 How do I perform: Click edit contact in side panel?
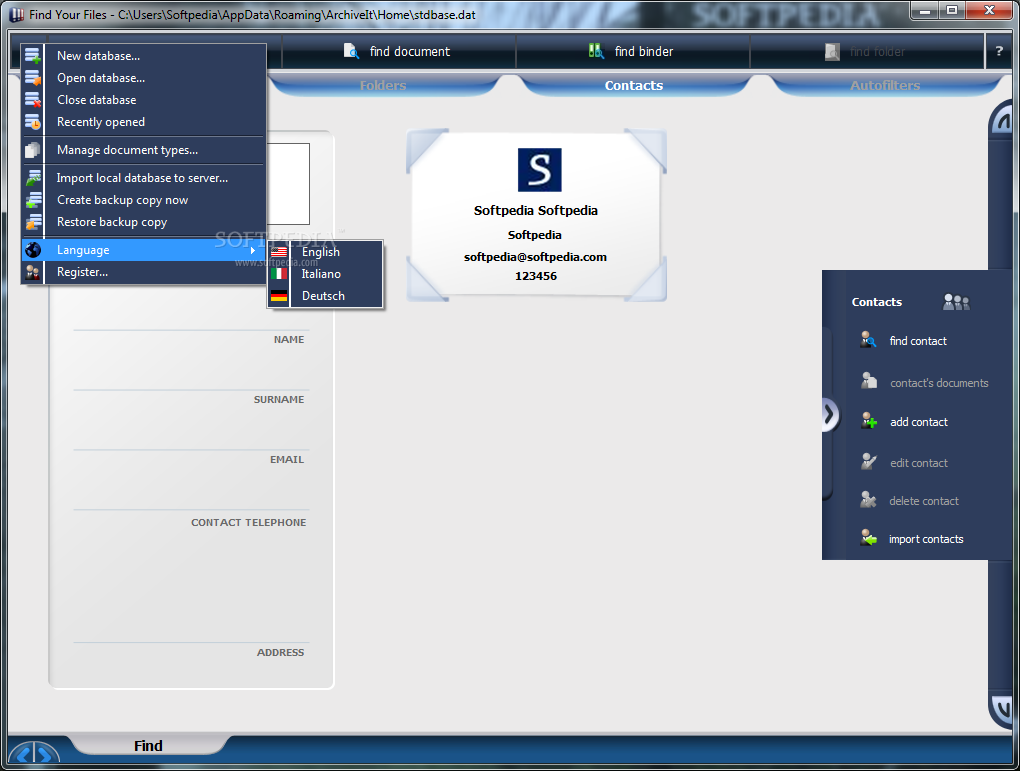coord(919,463)
